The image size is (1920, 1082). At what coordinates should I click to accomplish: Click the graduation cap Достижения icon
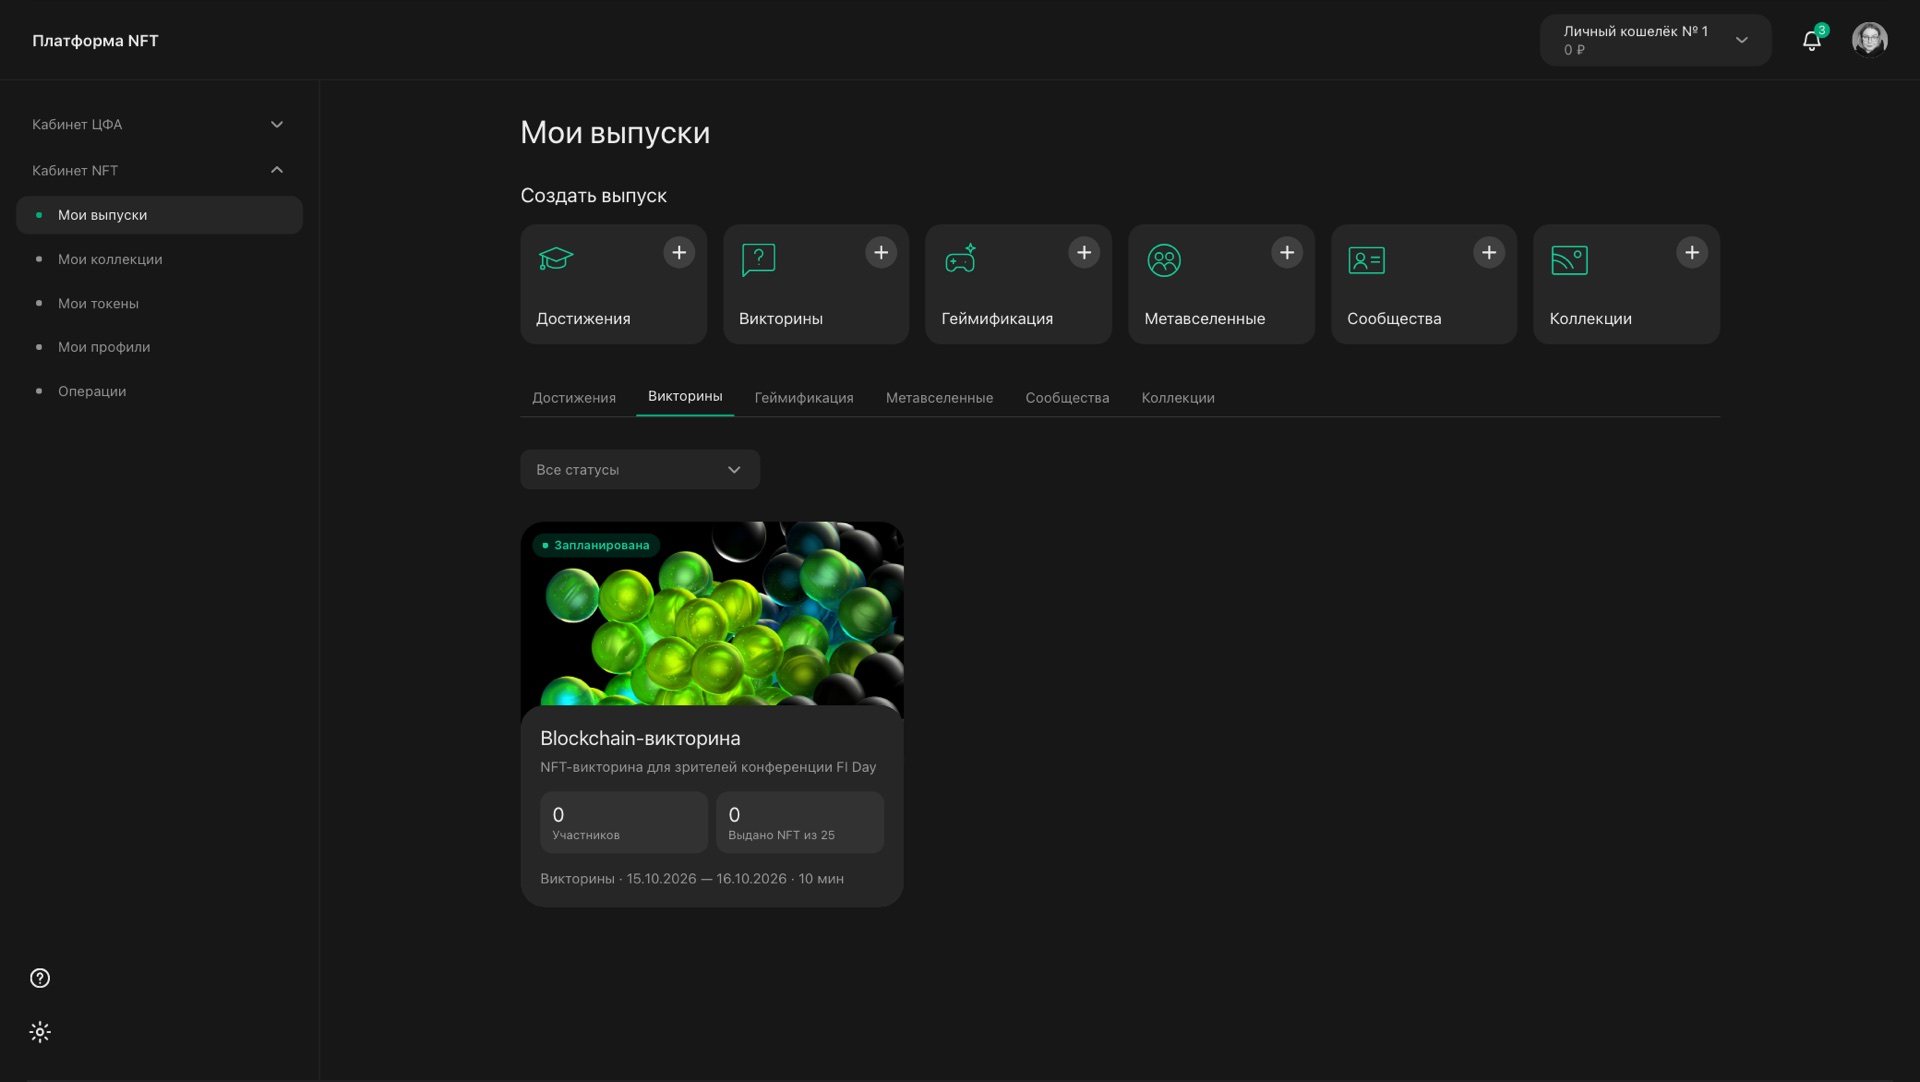tap(556, 259)
